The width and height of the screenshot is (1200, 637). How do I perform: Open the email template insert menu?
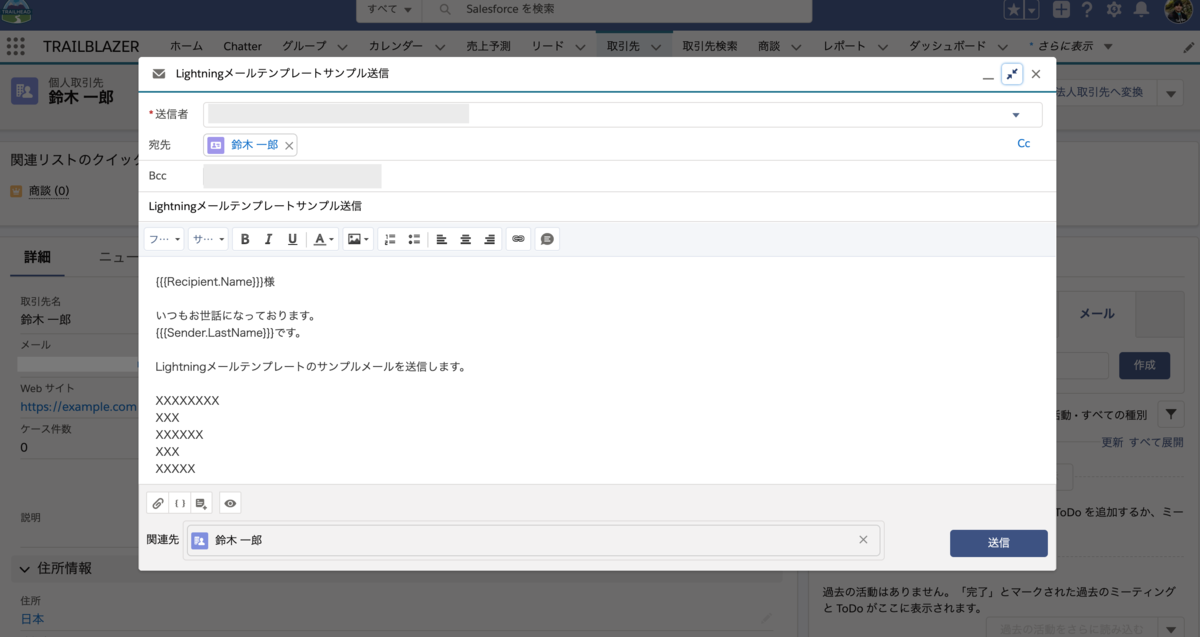pos(202,503)
